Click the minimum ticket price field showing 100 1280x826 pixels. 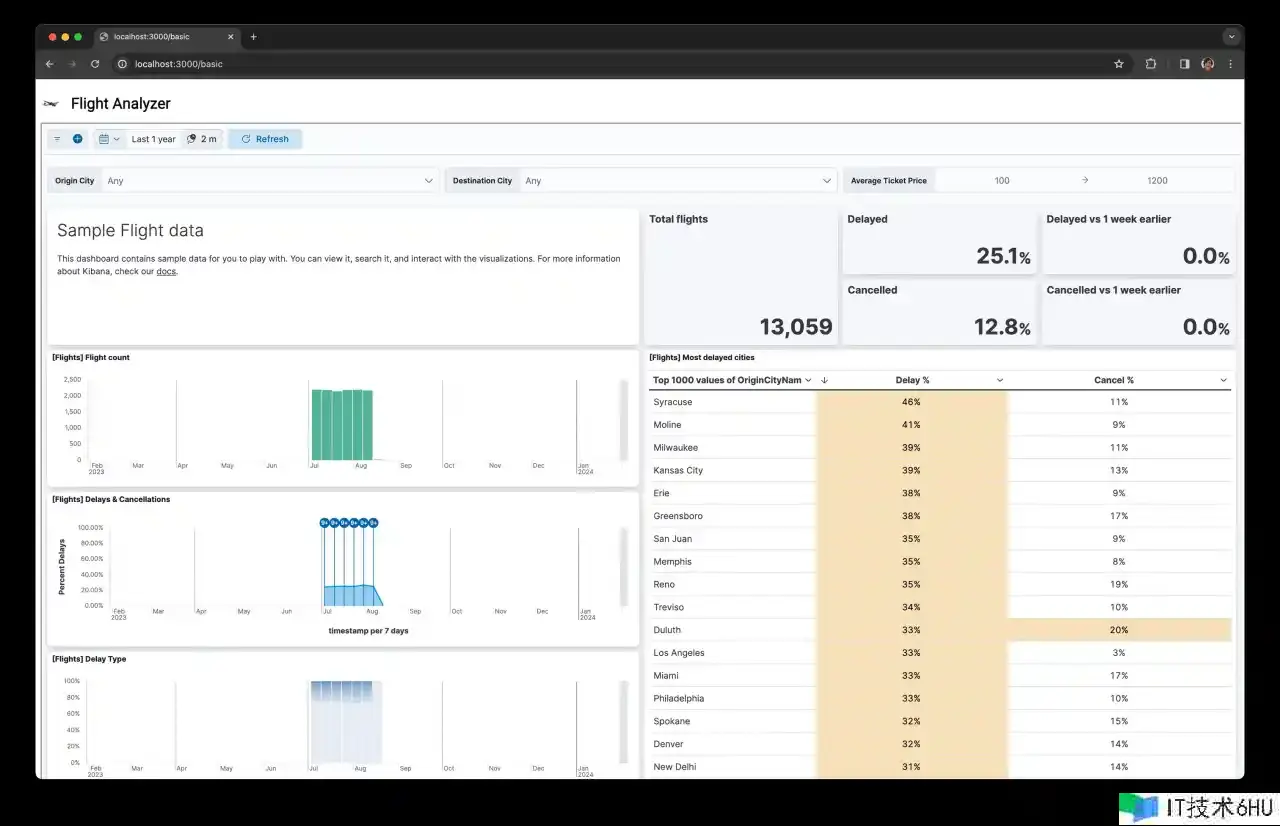pyautogui.click(x=1002, y=181)
